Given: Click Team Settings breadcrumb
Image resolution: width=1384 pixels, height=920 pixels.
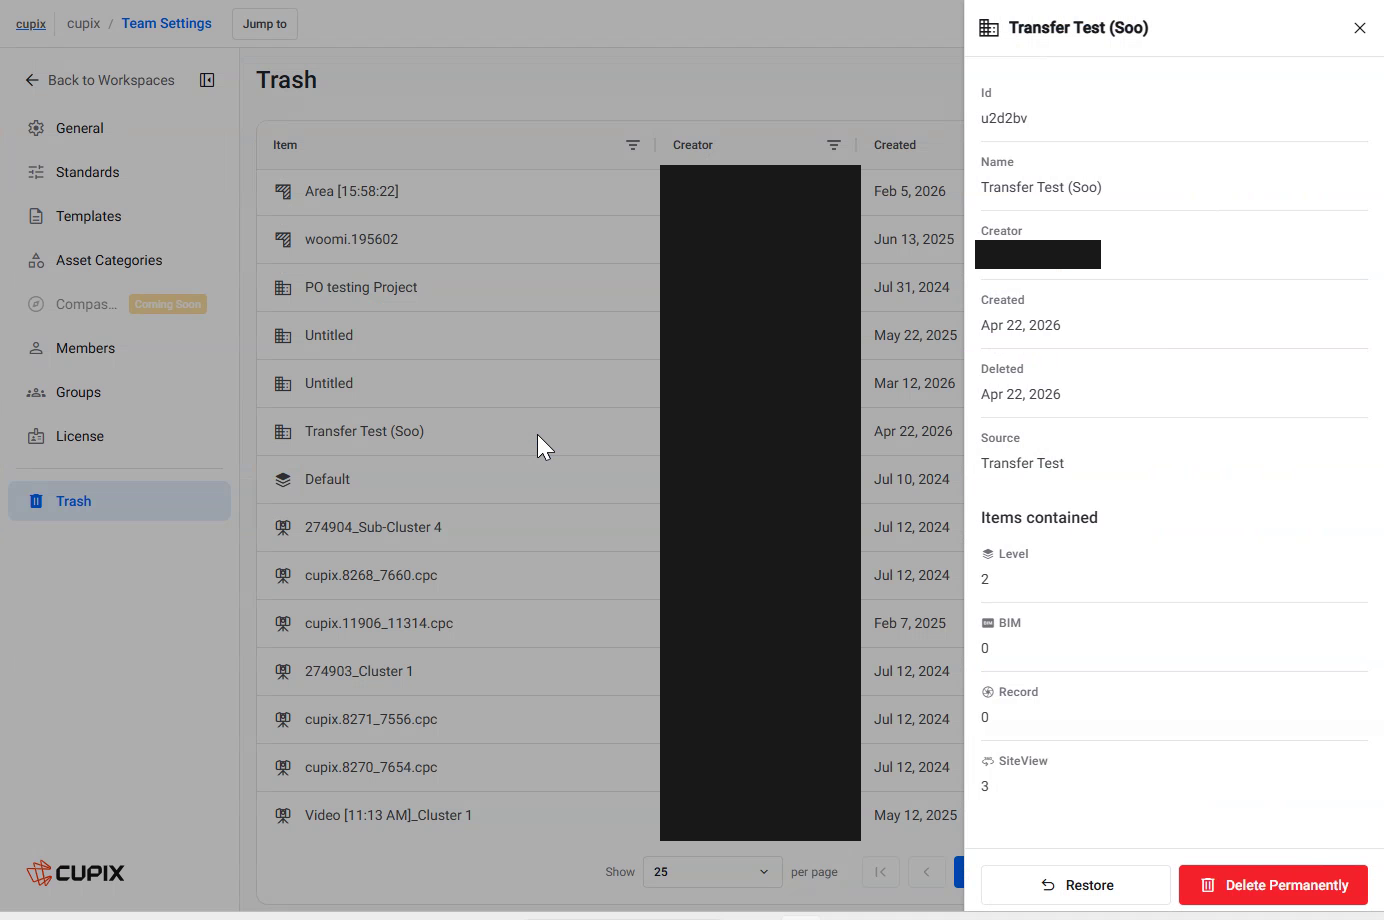Looking at the screenshot, I should coord(166,23).
